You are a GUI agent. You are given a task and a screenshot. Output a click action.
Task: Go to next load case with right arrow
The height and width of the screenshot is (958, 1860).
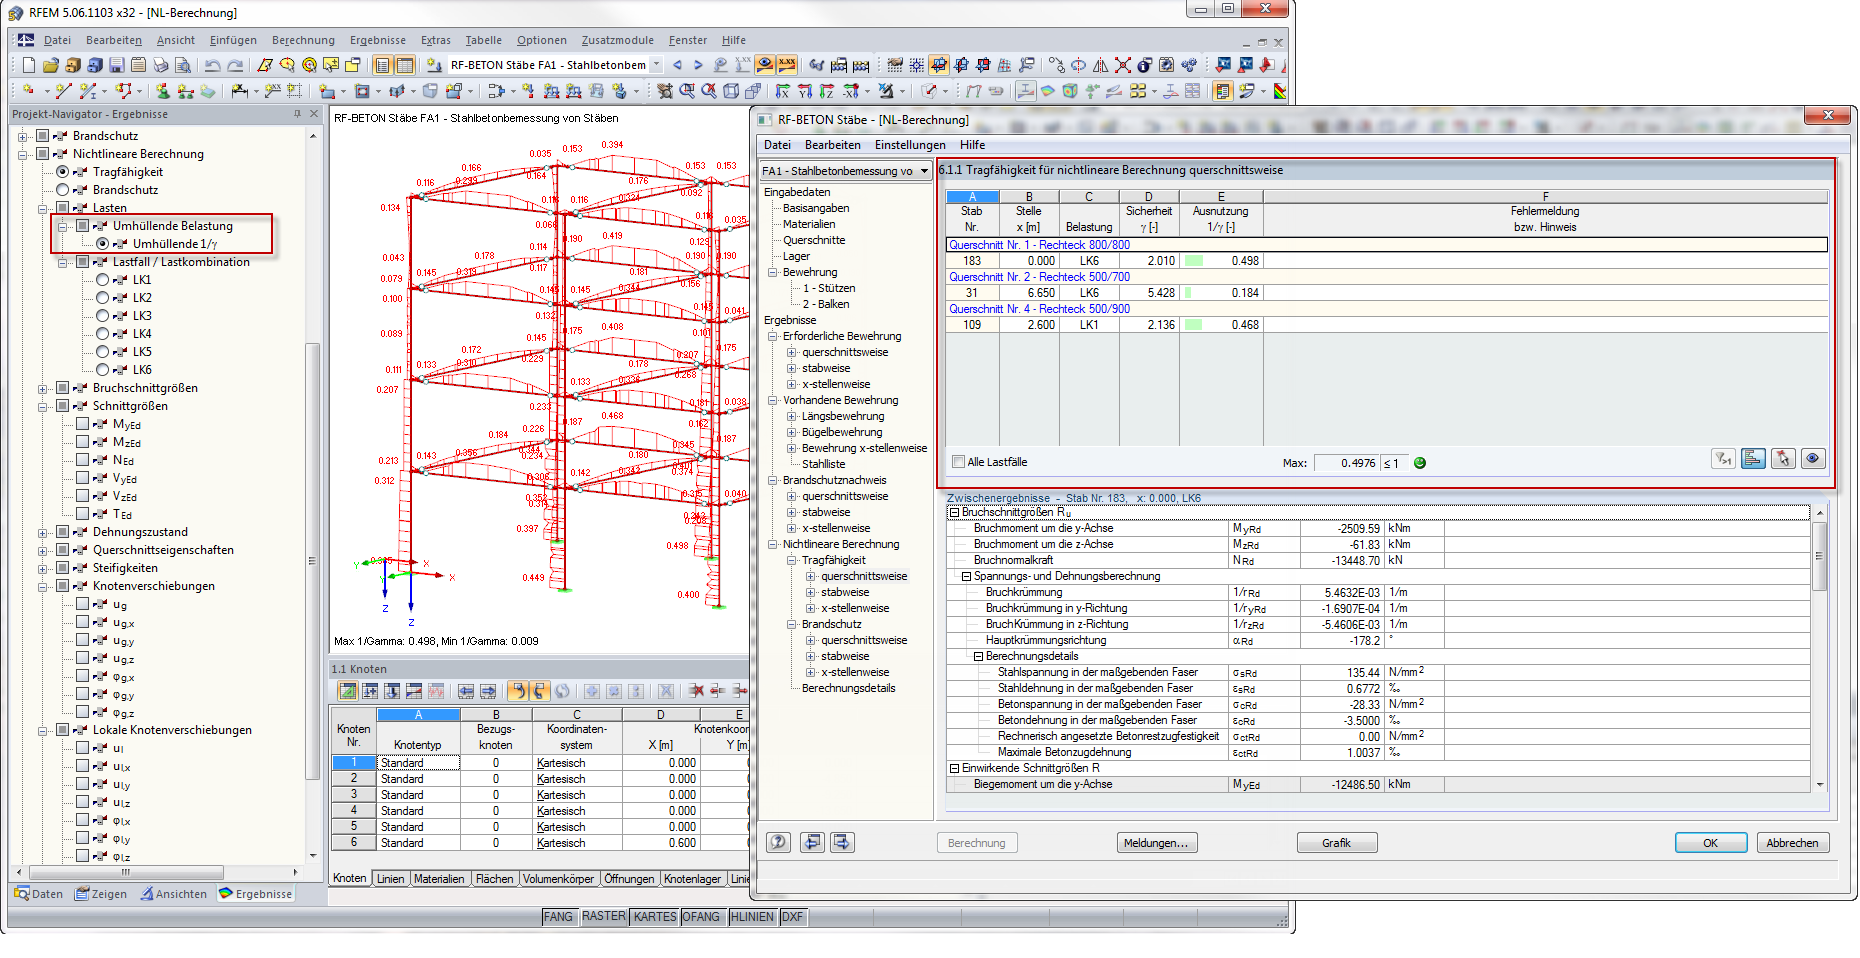(x=698, y=65)
